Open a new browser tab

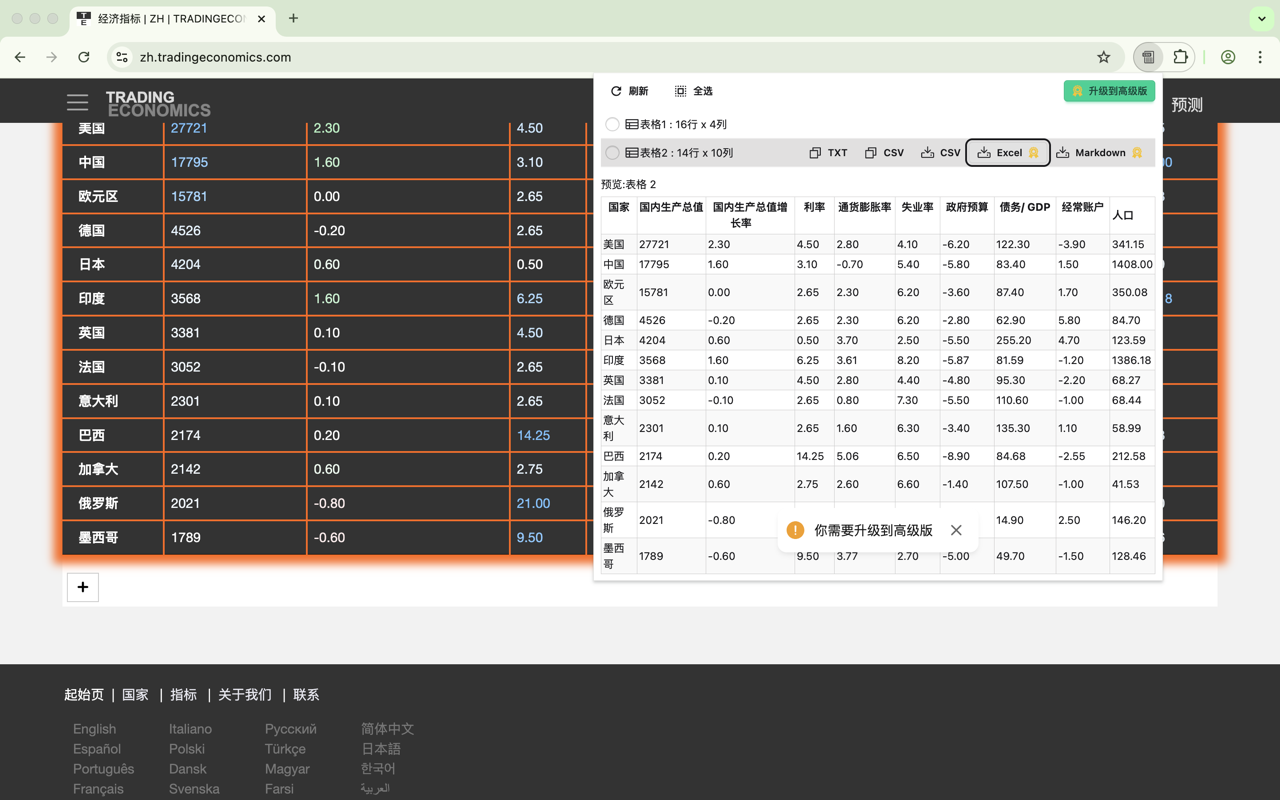[x=293, y=18]
